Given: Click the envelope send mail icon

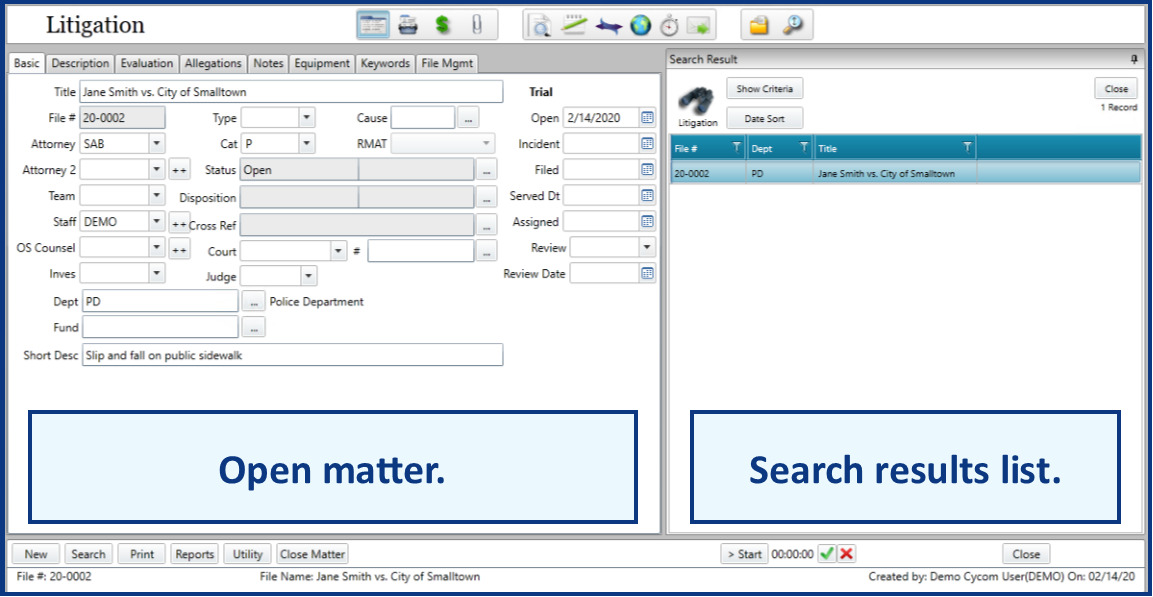Looking at the screenshot, I should pos(699,26).
